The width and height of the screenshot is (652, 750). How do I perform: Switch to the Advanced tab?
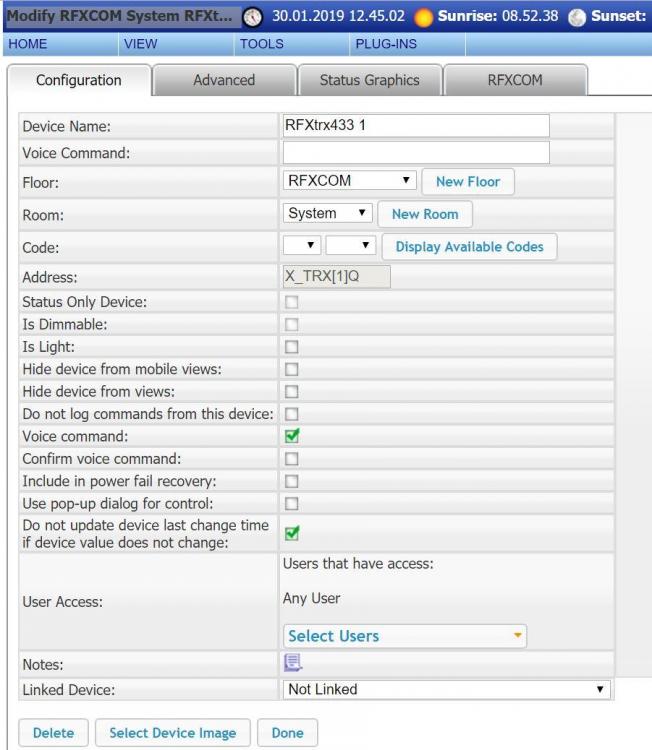tap(223, 80)
